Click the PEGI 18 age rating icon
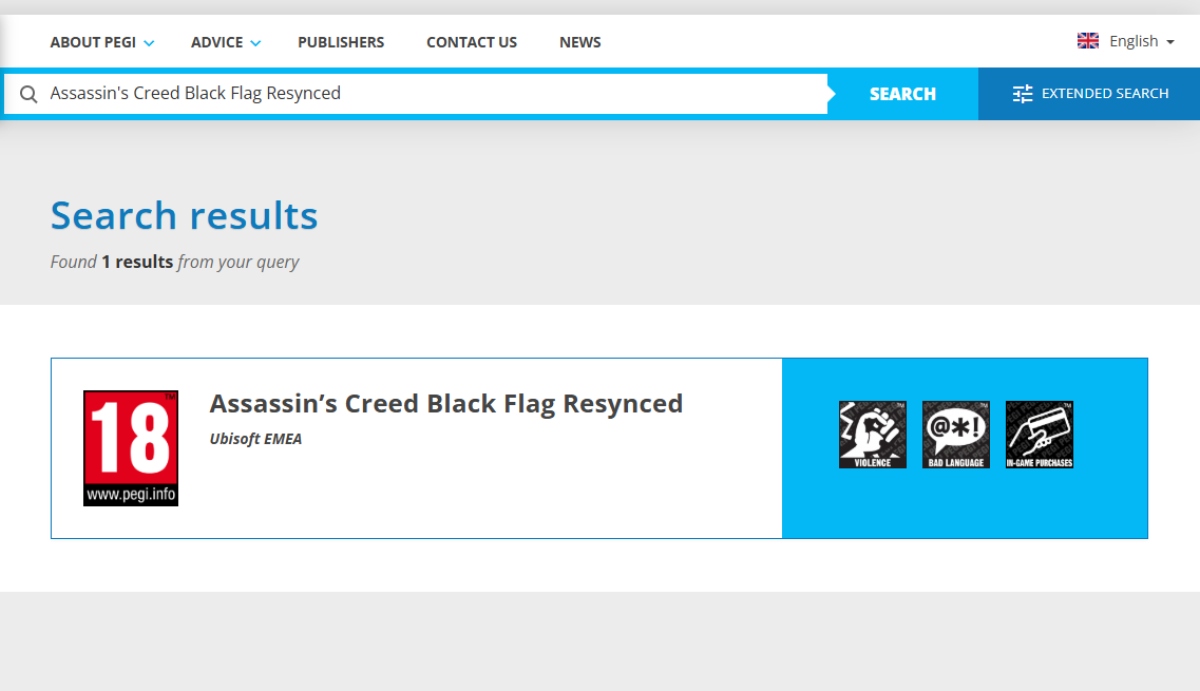The width and height of the screenshot is (1200, 691). pos(130,448)
